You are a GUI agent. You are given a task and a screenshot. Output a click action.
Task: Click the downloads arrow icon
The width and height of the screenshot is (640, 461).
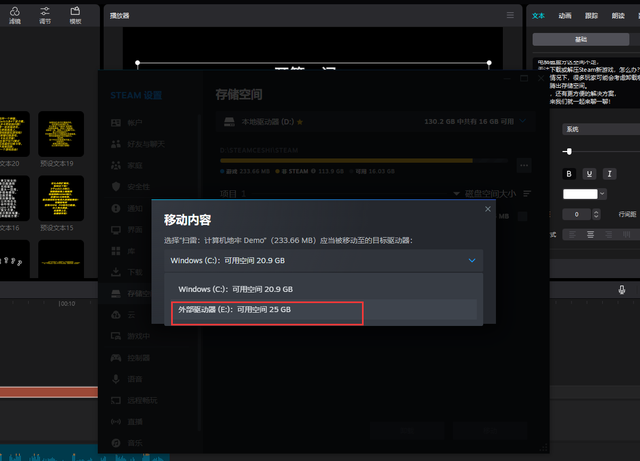tap(116, 272)
